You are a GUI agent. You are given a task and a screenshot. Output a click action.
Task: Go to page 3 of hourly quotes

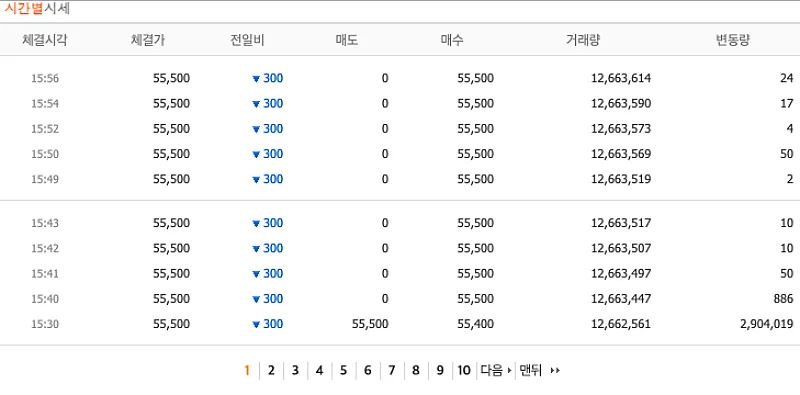(x=295, y=371)
